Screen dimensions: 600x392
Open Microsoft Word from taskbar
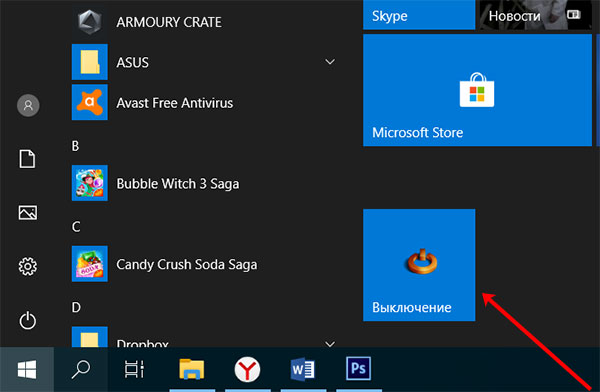pos(303,369)
